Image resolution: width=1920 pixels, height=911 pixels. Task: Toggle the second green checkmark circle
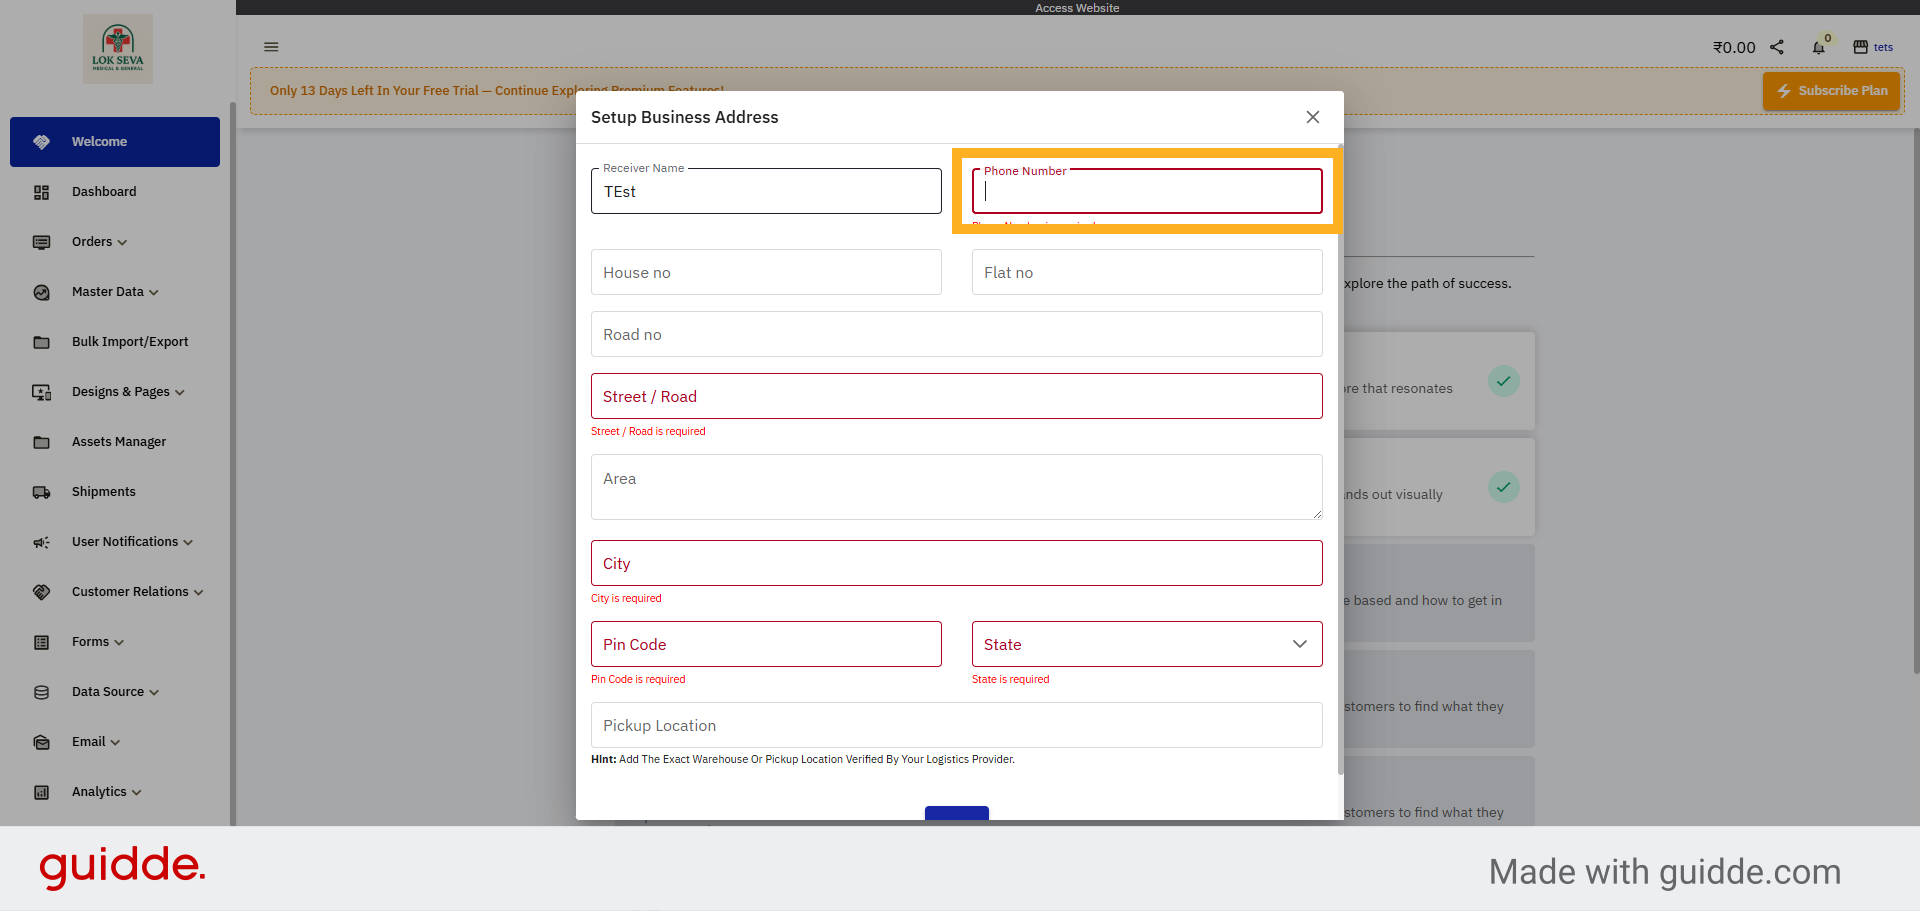(x=1503, y=487)
